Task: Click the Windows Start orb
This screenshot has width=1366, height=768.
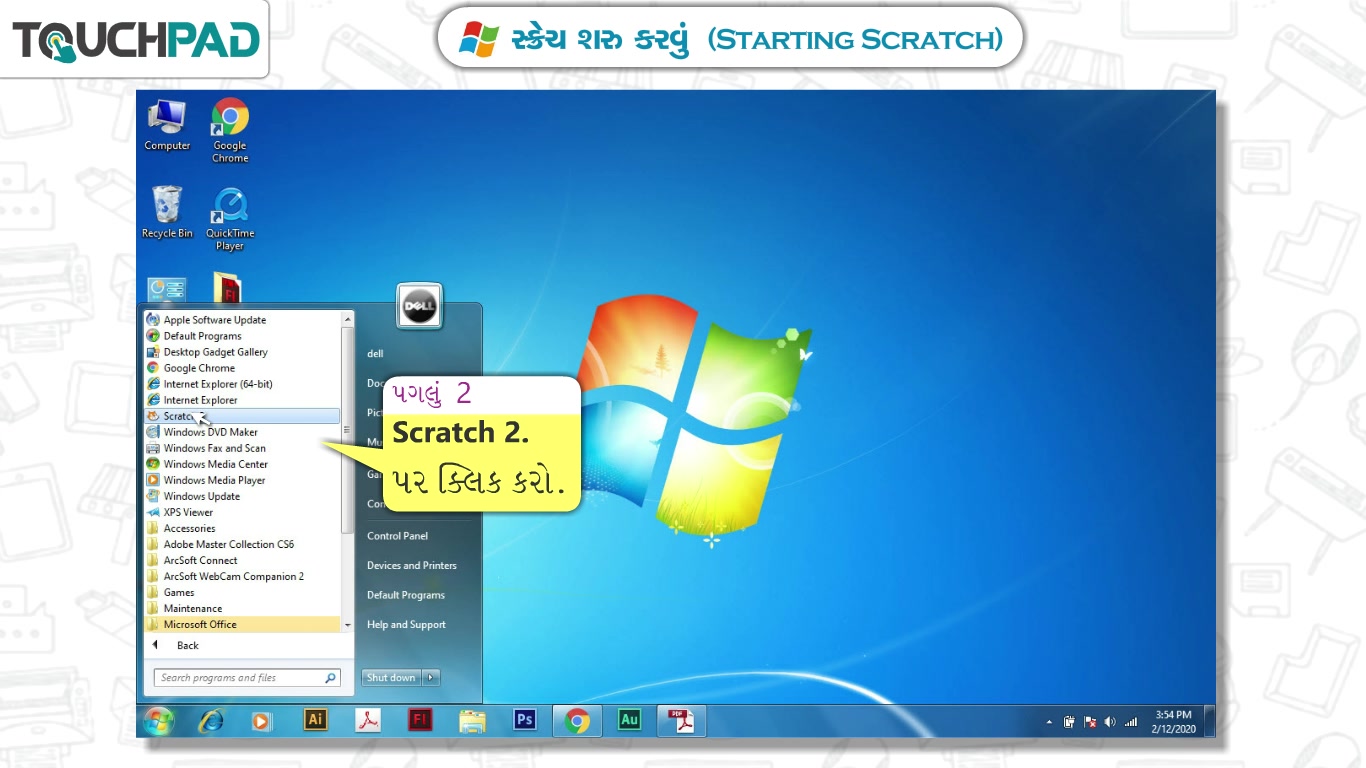Action: coord(159,720)
